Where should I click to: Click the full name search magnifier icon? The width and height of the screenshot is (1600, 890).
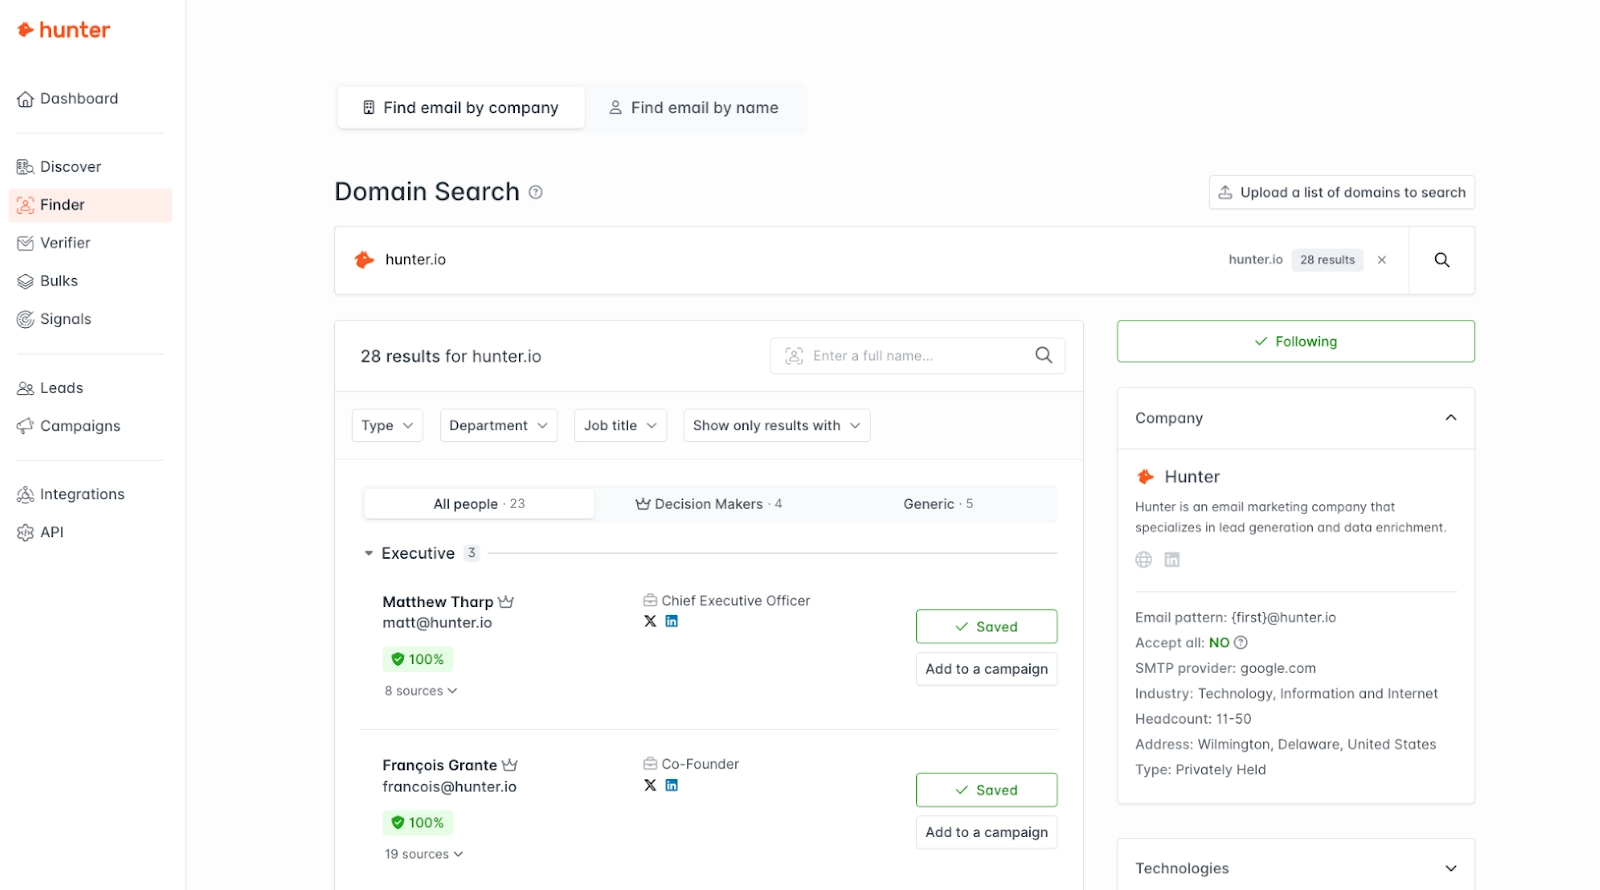(x=1043, y=355)
